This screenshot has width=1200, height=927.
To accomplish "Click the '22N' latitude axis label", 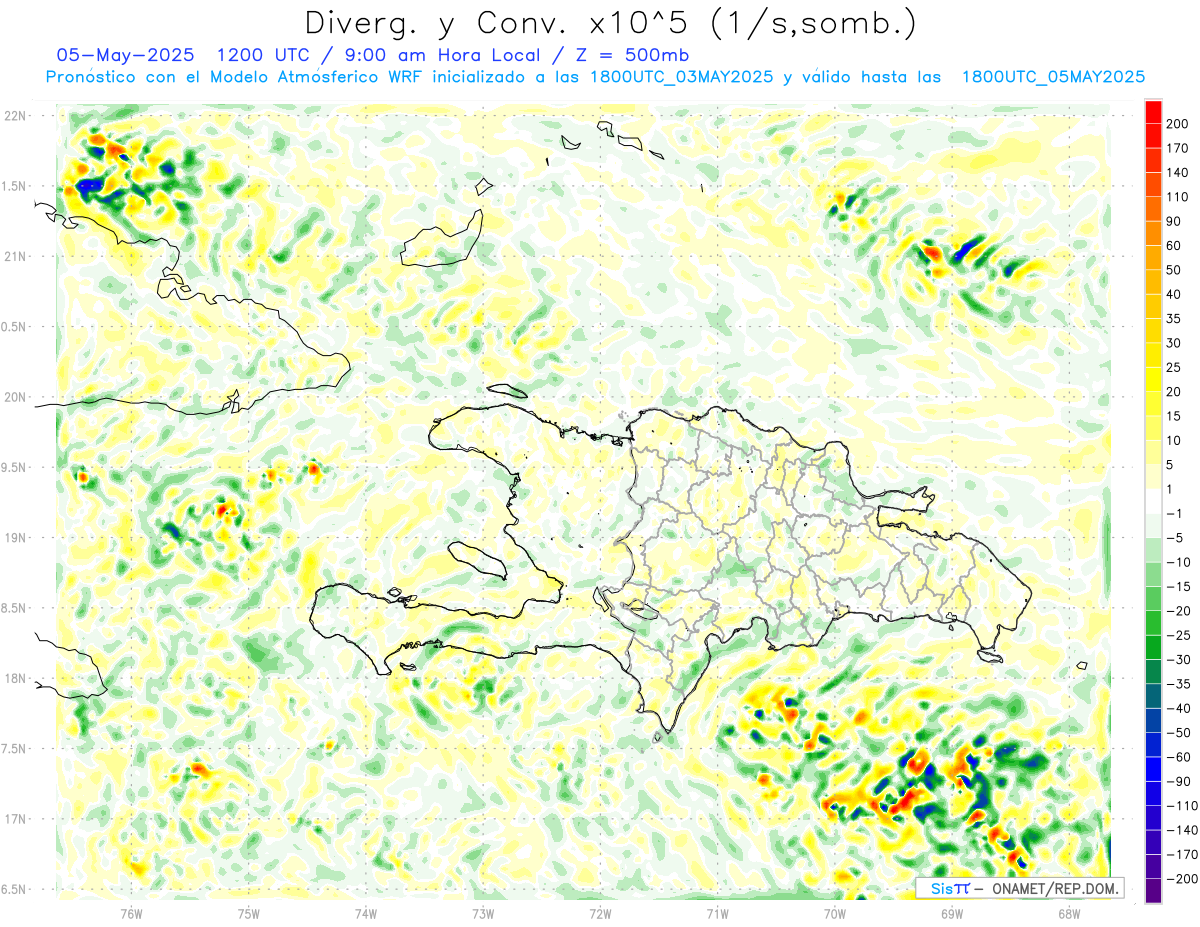I will [x=15, y=116].
